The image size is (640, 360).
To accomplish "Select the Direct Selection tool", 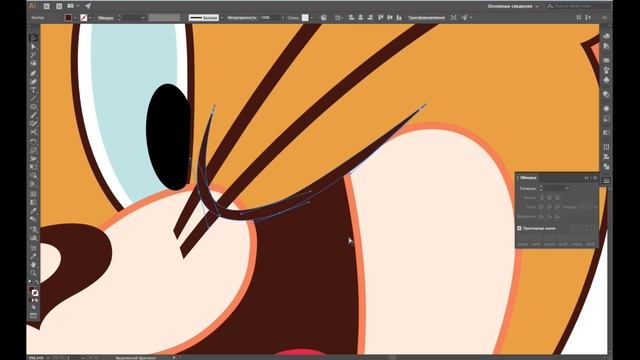I will click(x=33, y=47).
